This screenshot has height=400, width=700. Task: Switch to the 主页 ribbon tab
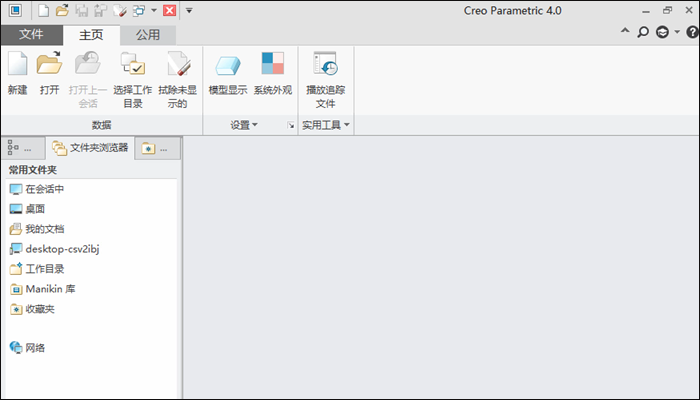[92, 35]
